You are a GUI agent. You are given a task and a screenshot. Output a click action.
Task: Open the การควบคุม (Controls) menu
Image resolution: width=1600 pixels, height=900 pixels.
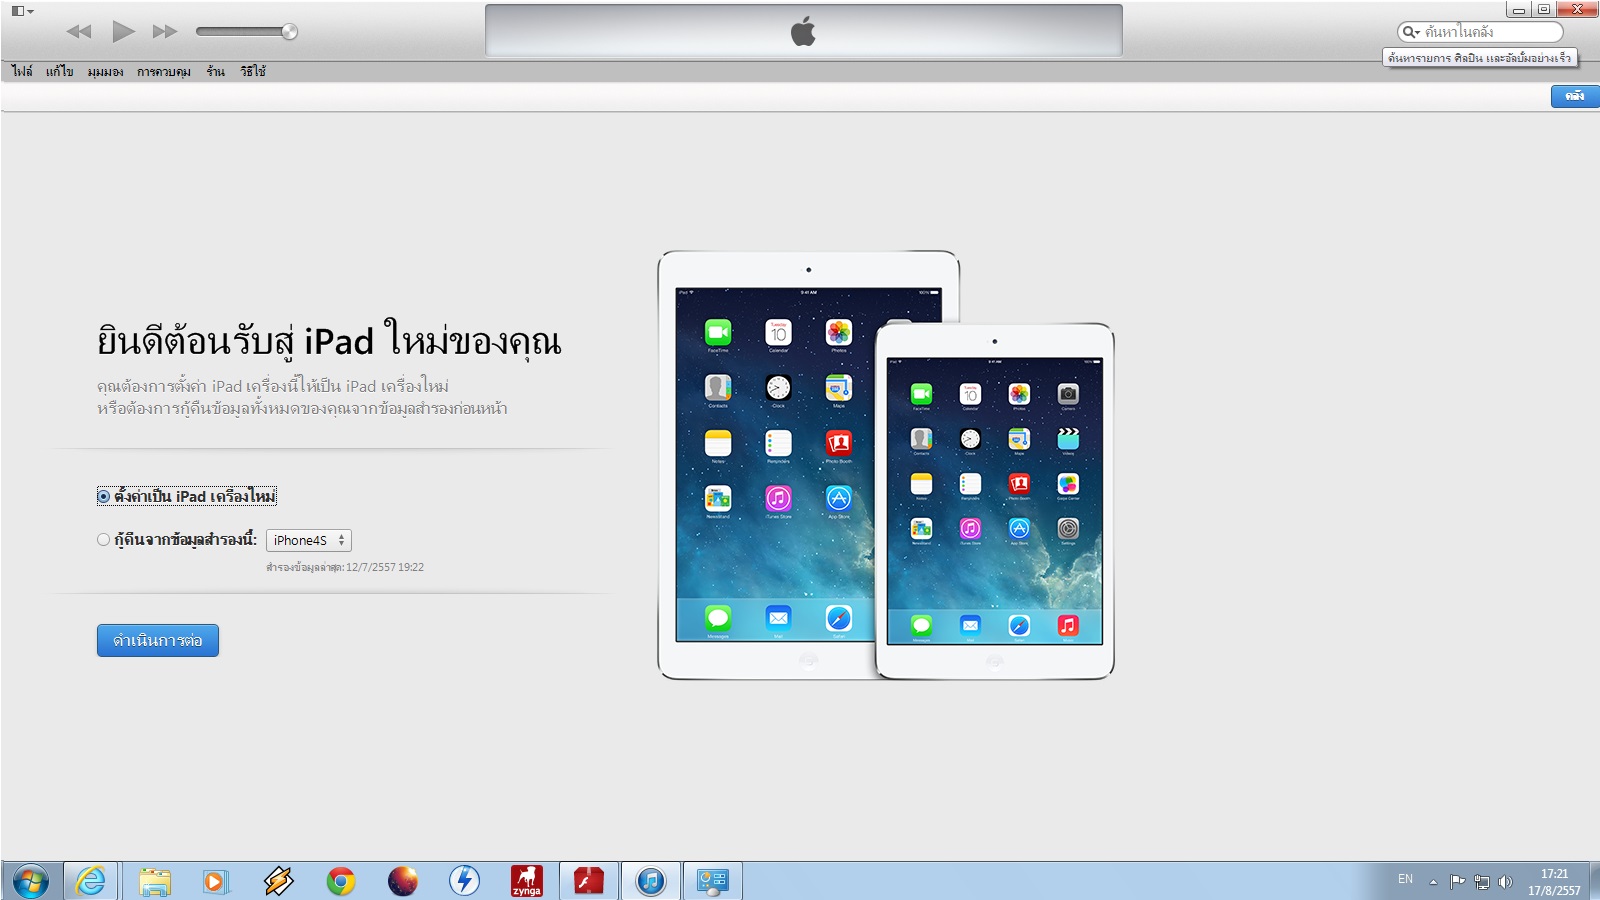pyautogui.click(x=164, y=71)
